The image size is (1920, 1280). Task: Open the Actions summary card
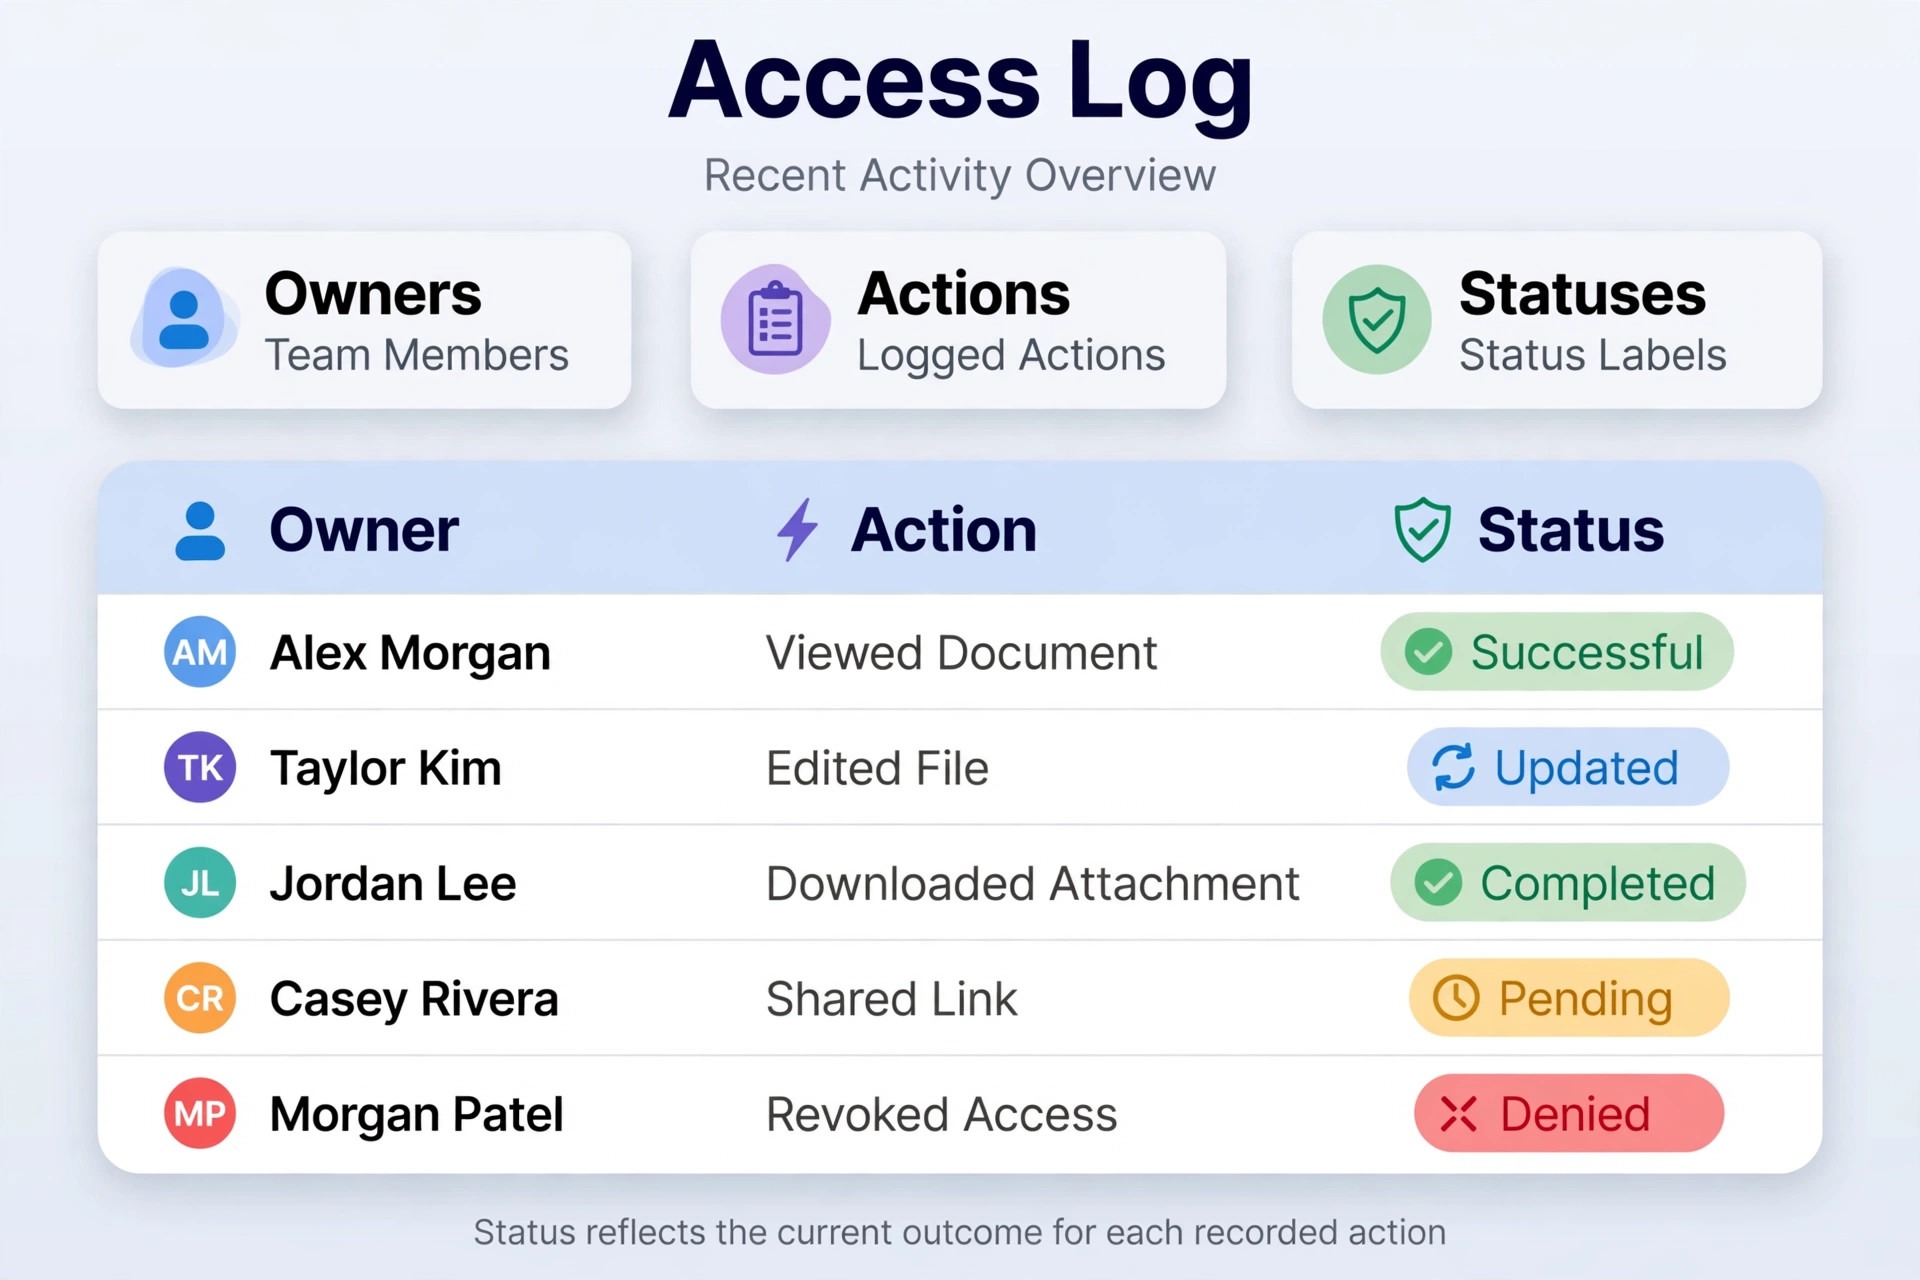pos(958,320)
